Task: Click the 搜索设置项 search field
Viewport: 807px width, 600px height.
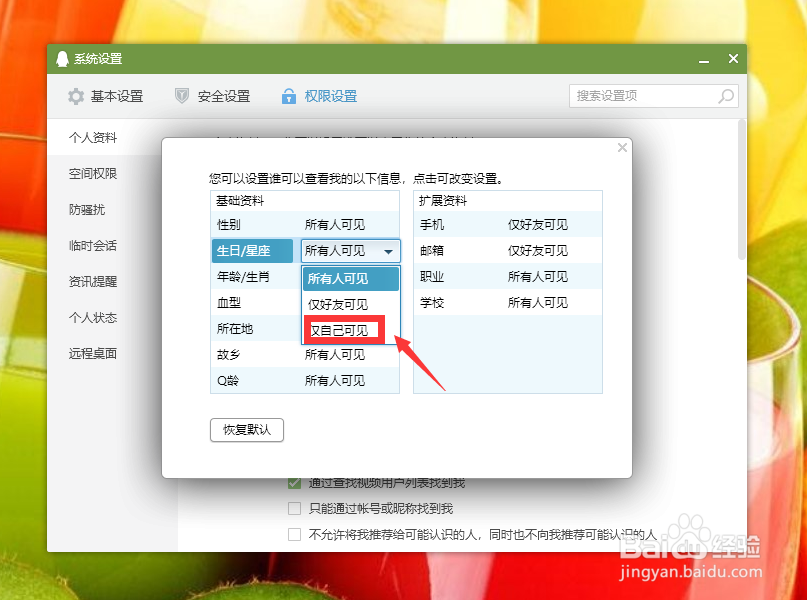Action: click(640, 96)
